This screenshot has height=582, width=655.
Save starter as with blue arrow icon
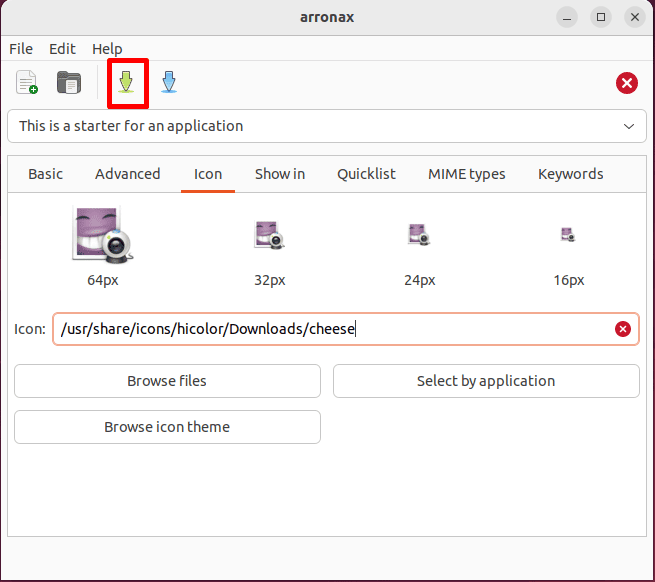coord(169,82)
